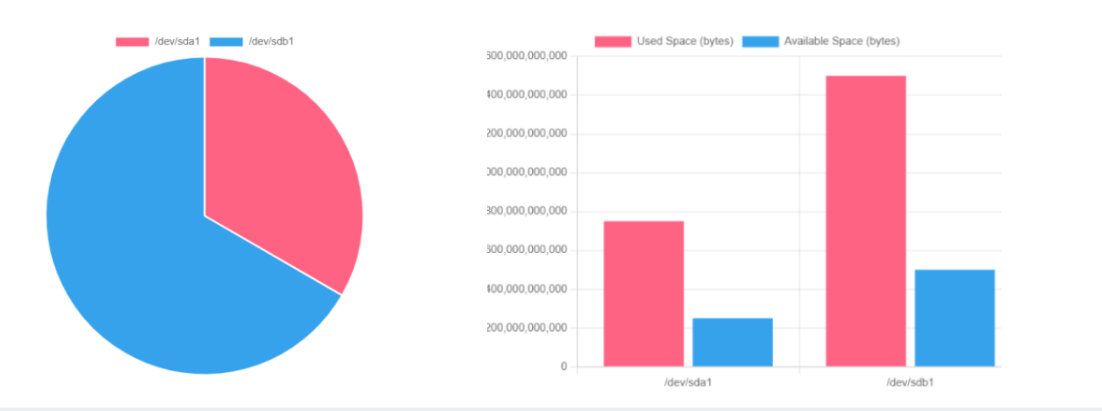
Task: Click the red used space bar for /dev/sda1
Action: pos(644,293)
